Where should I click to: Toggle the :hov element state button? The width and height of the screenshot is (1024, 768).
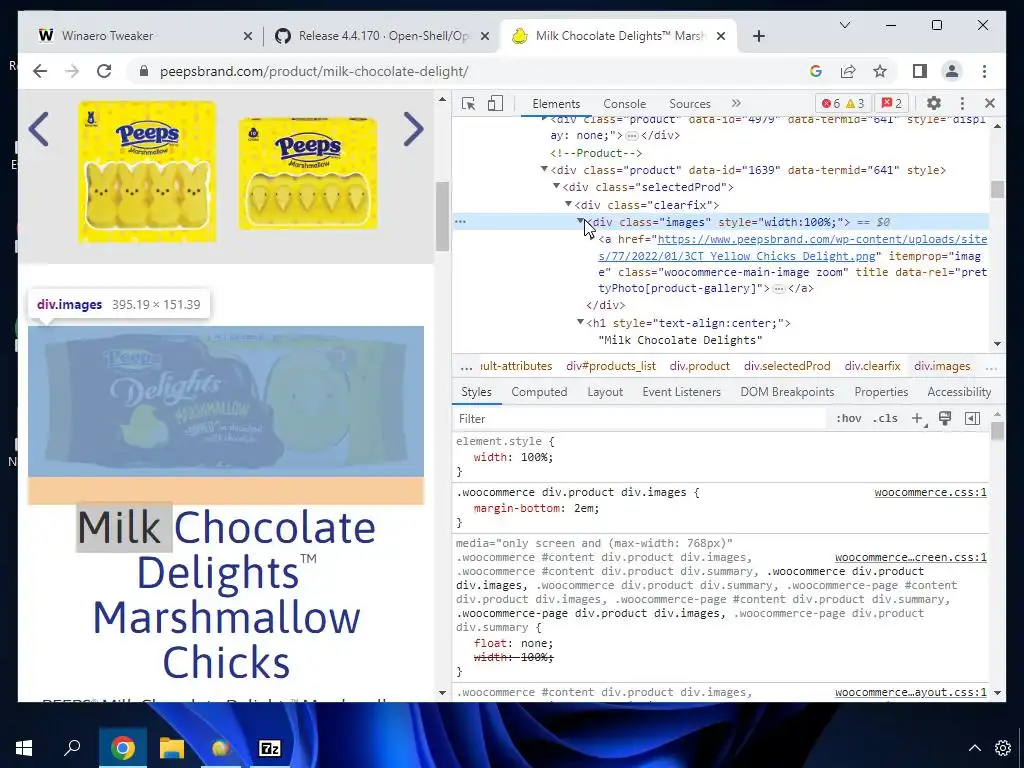coord(848,419)
